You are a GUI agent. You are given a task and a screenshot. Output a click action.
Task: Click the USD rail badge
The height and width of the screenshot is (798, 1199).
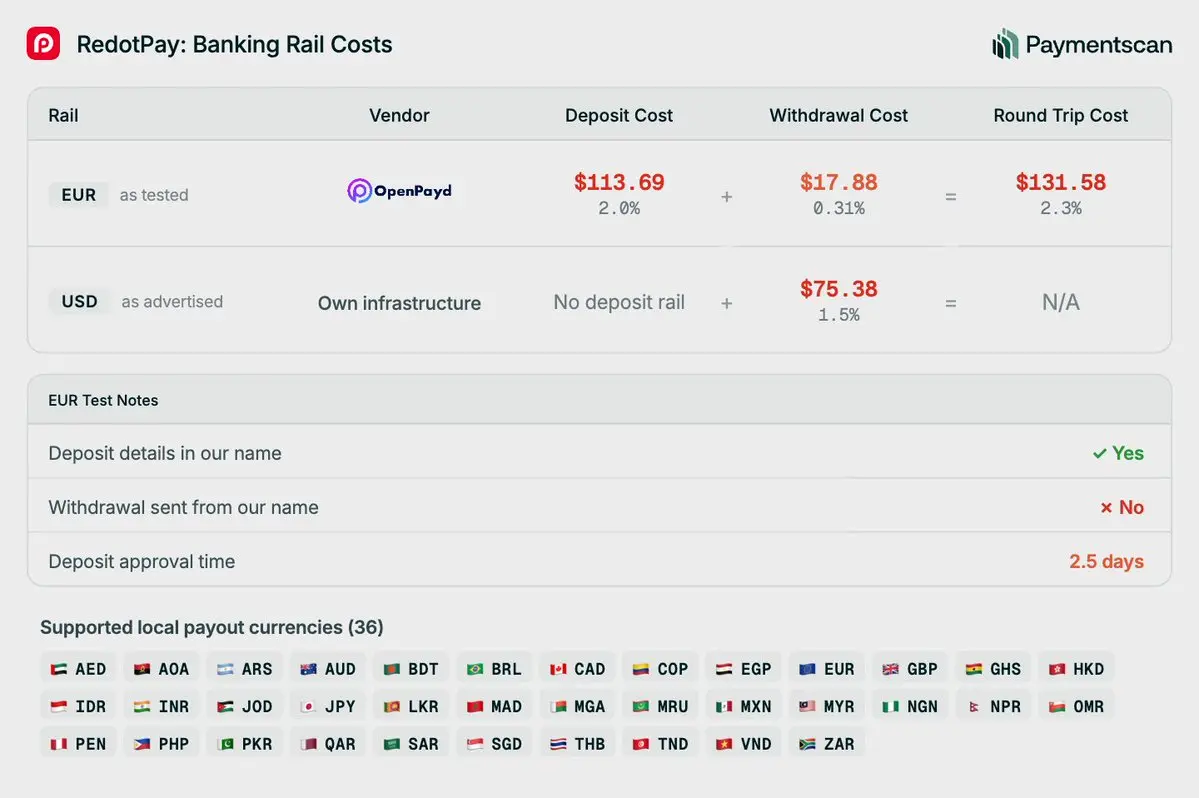tap(80, 301)
